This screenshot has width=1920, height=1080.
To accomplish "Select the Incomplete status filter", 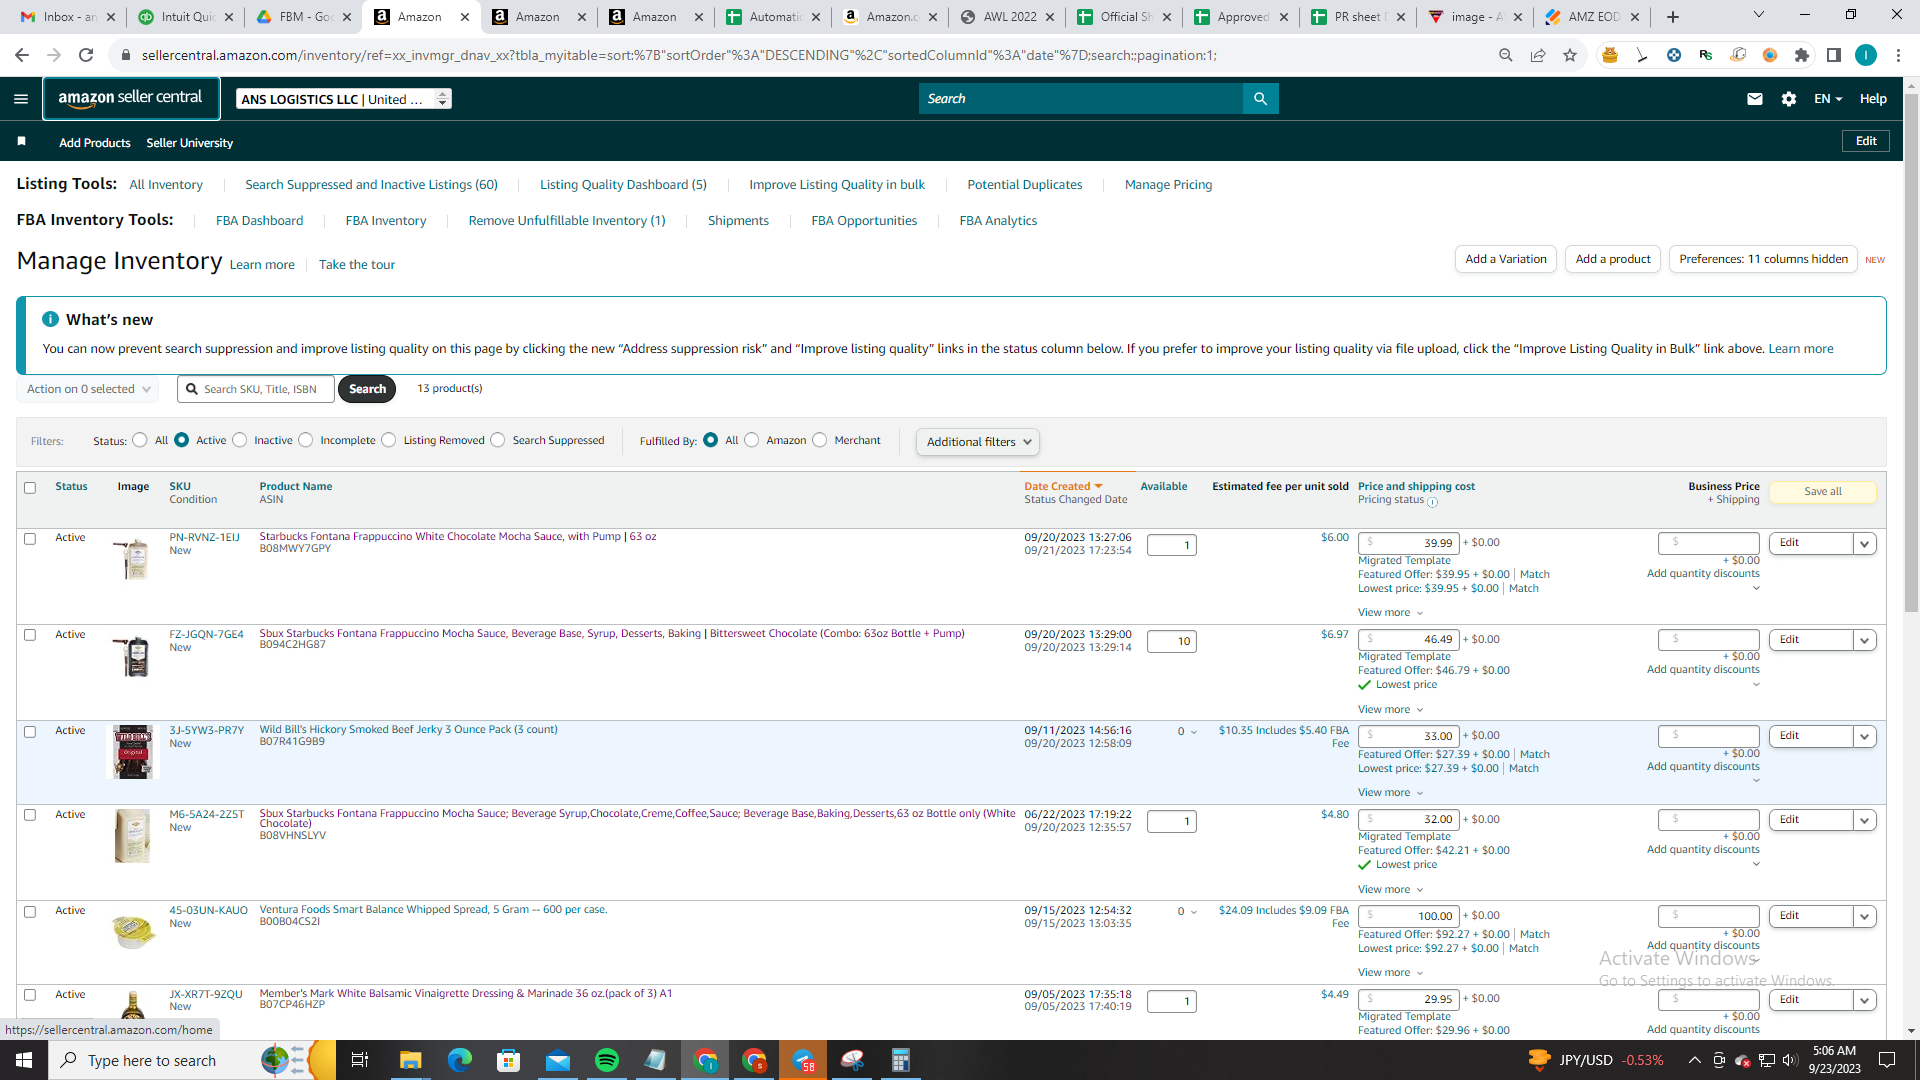I will point(306,440).
